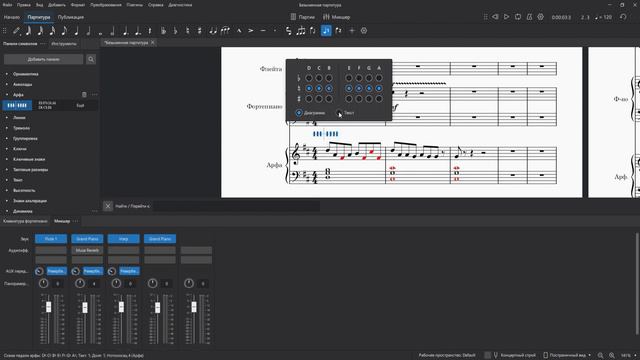Select the quarter note duration
Screen dimensions: 640x360
click(76, 31)
